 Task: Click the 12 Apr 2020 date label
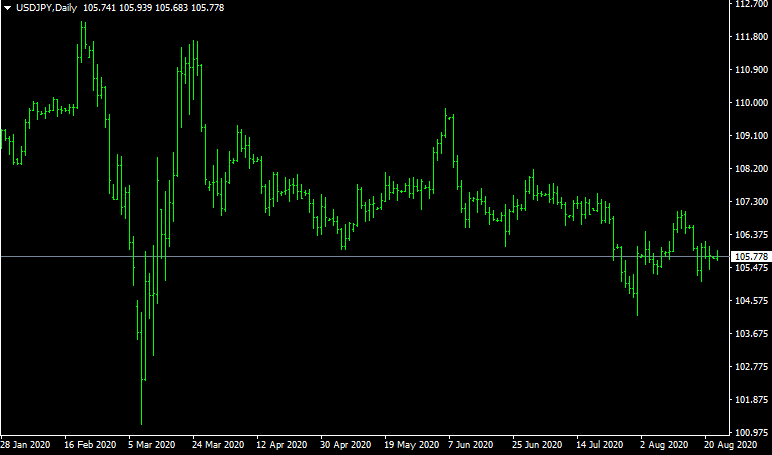click(x=282, y=445)
